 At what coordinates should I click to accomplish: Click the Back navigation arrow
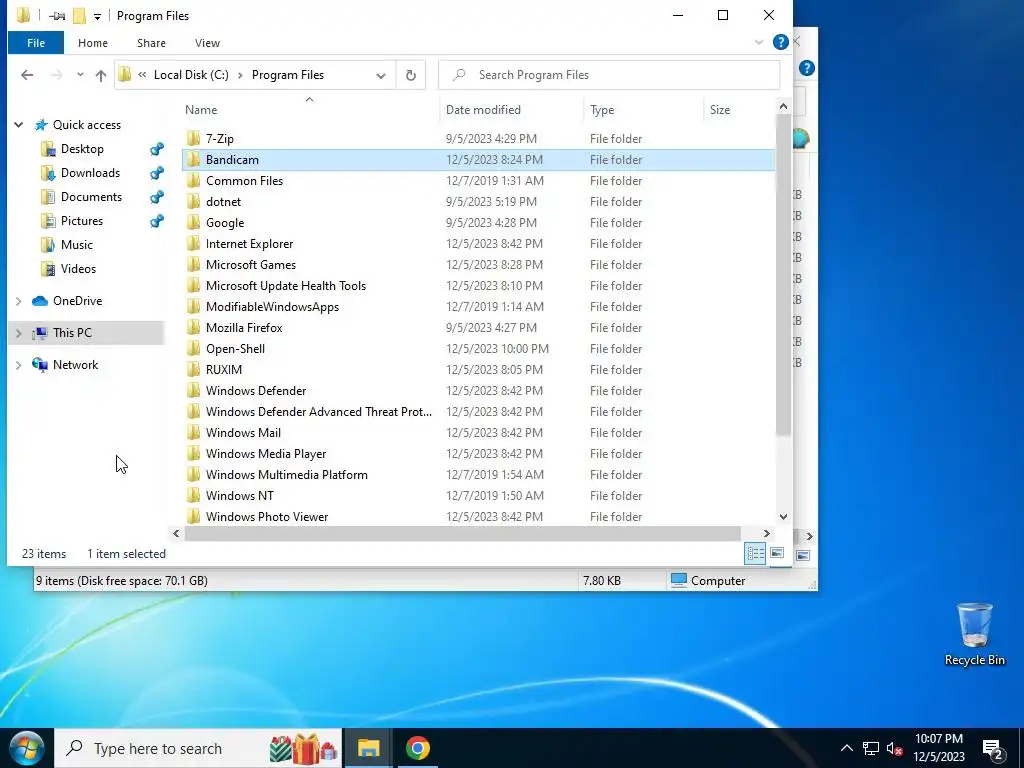(27, 75)
